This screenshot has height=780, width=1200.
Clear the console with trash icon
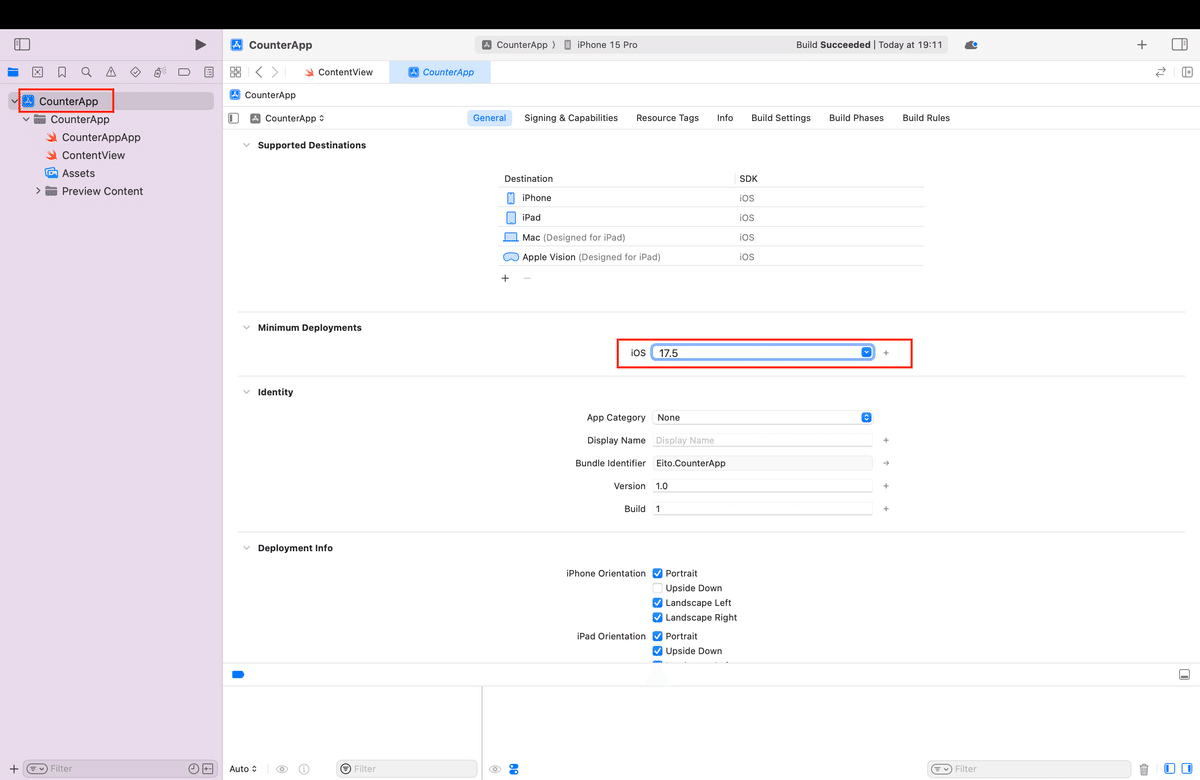pos(1144,769)
